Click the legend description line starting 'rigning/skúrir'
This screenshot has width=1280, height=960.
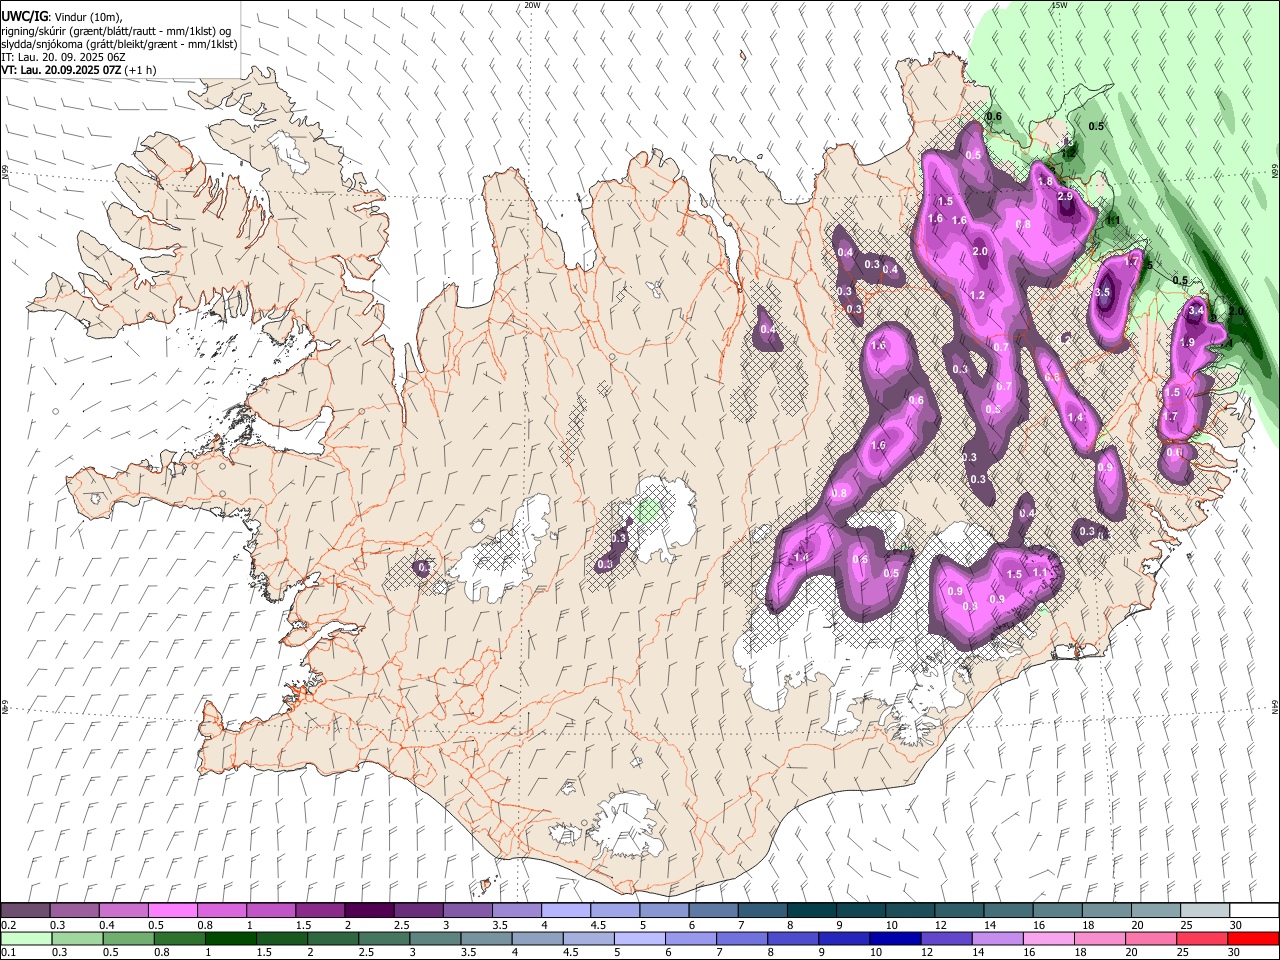(x=116, y=31)
